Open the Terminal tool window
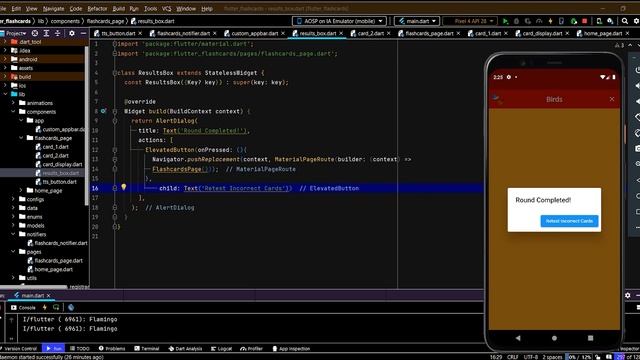640x360 pixels. click(x=147, y=349)
